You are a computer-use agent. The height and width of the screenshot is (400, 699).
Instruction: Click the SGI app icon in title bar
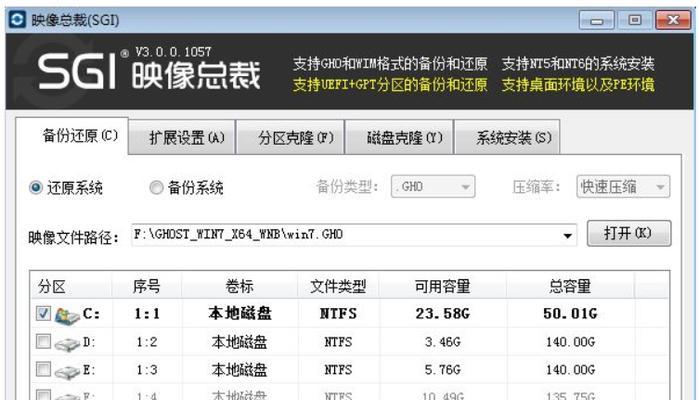(x=17, y=20)
